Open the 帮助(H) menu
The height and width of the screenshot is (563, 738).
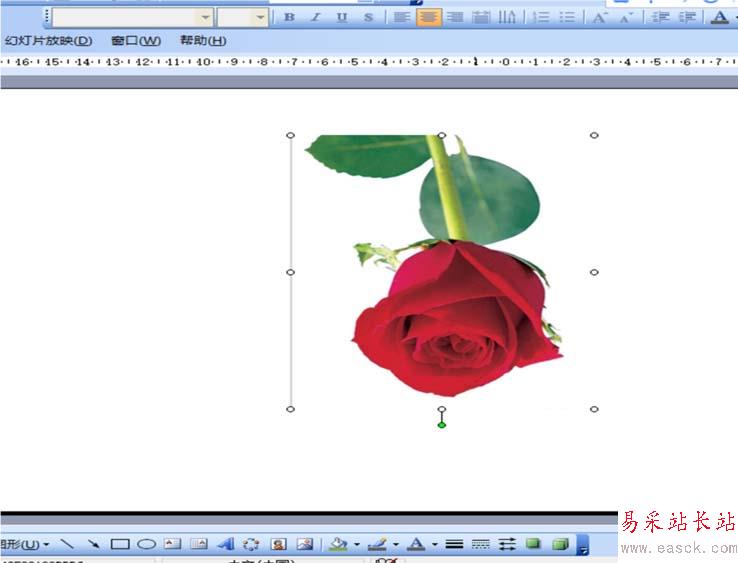pos(203,41)
